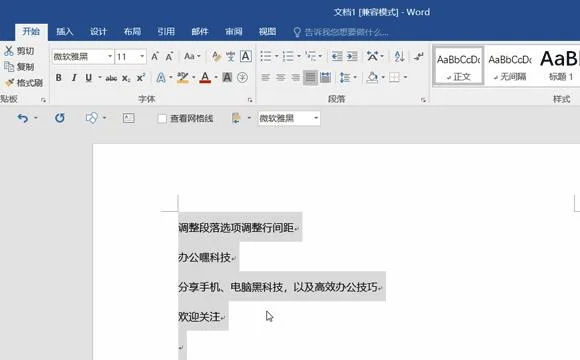The height and width of the screenshot is (360, 580).
Task: Open quick access font dropdown 微软雅黑
Action: pos(316,118)
